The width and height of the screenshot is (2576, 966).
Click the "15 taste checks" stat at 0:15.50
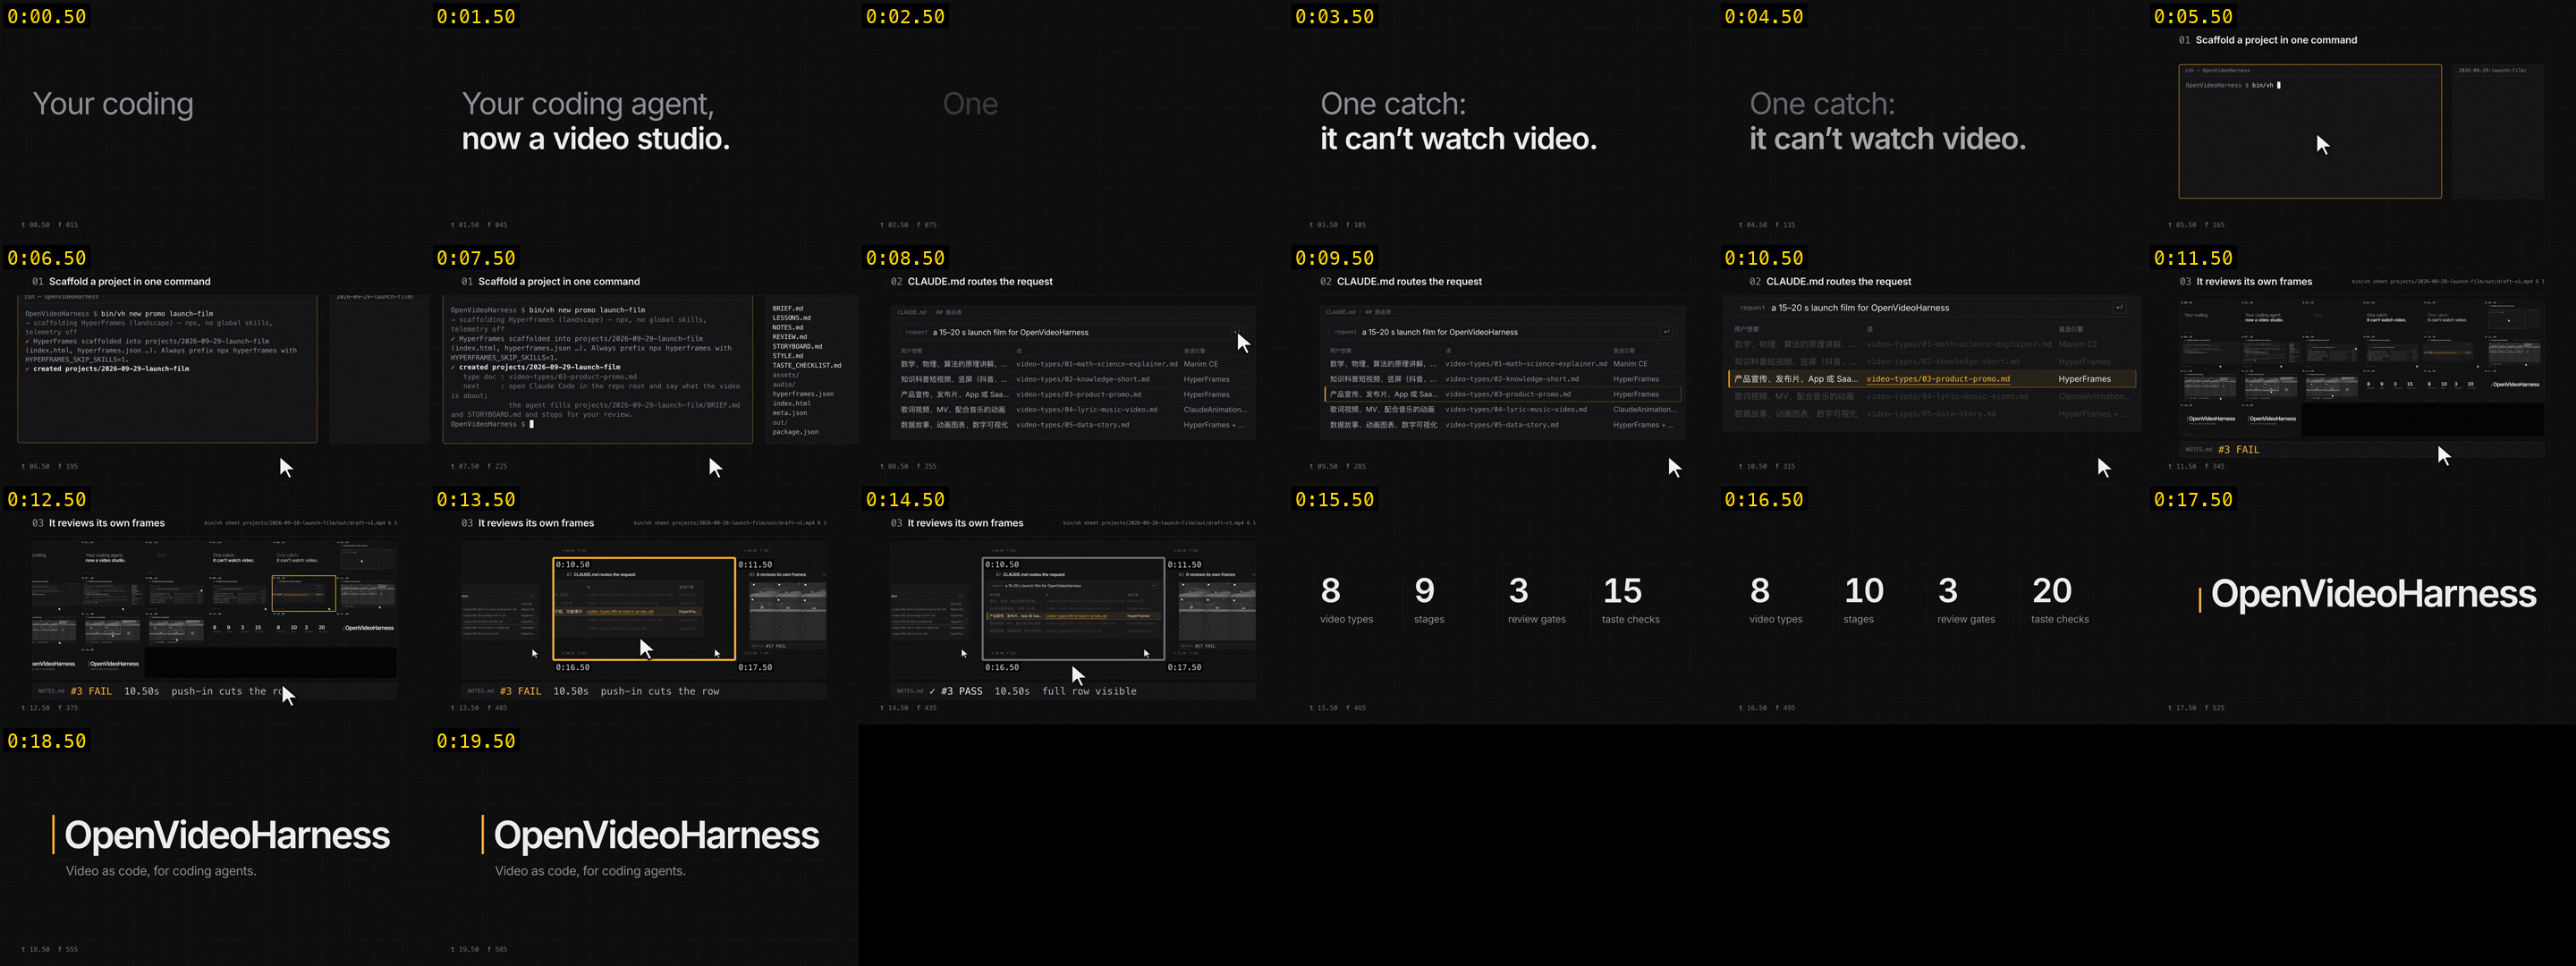tap(1630, 600)
